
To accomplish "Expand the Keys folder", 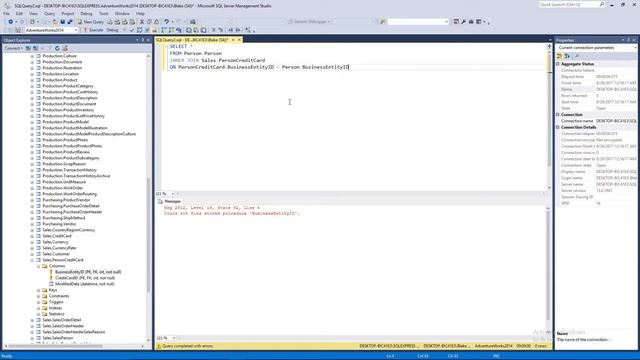I will (x=38, y=290).
